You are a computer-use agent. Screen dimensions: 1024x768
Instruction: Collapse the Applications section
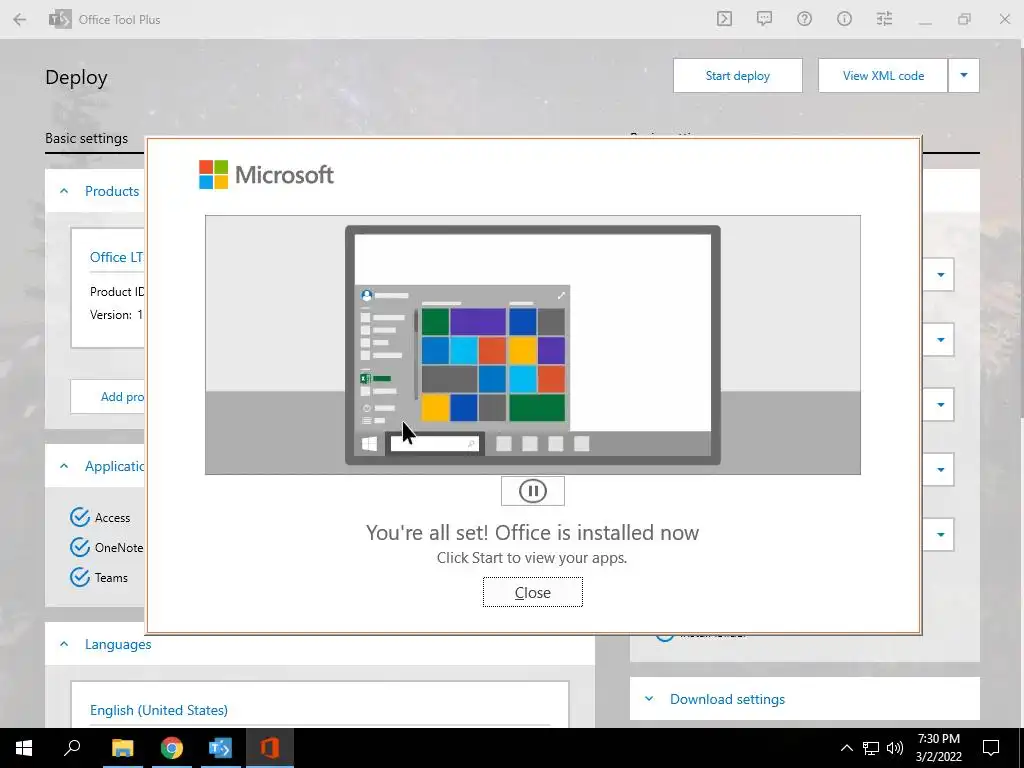click(x=64, y=466)
